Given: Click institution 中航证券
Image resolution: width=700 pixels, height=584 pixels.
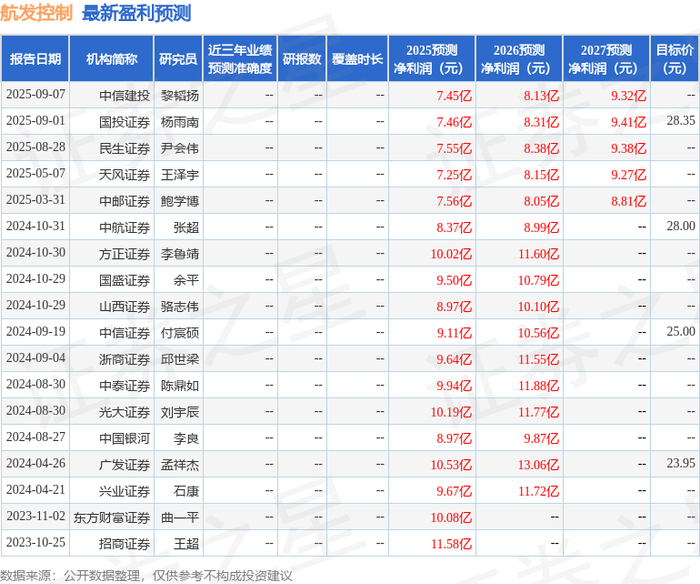Looking at the screenshot, I should click(125, 227).
